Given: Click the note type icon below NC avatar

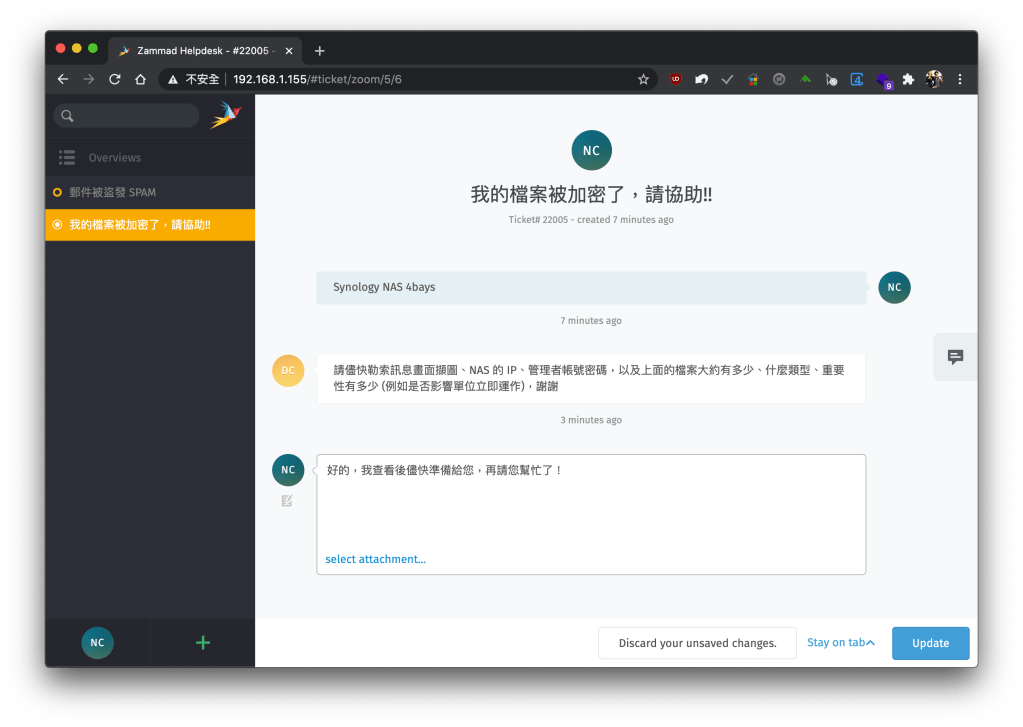Looking at the screenshot, I should tap(287, 500).
